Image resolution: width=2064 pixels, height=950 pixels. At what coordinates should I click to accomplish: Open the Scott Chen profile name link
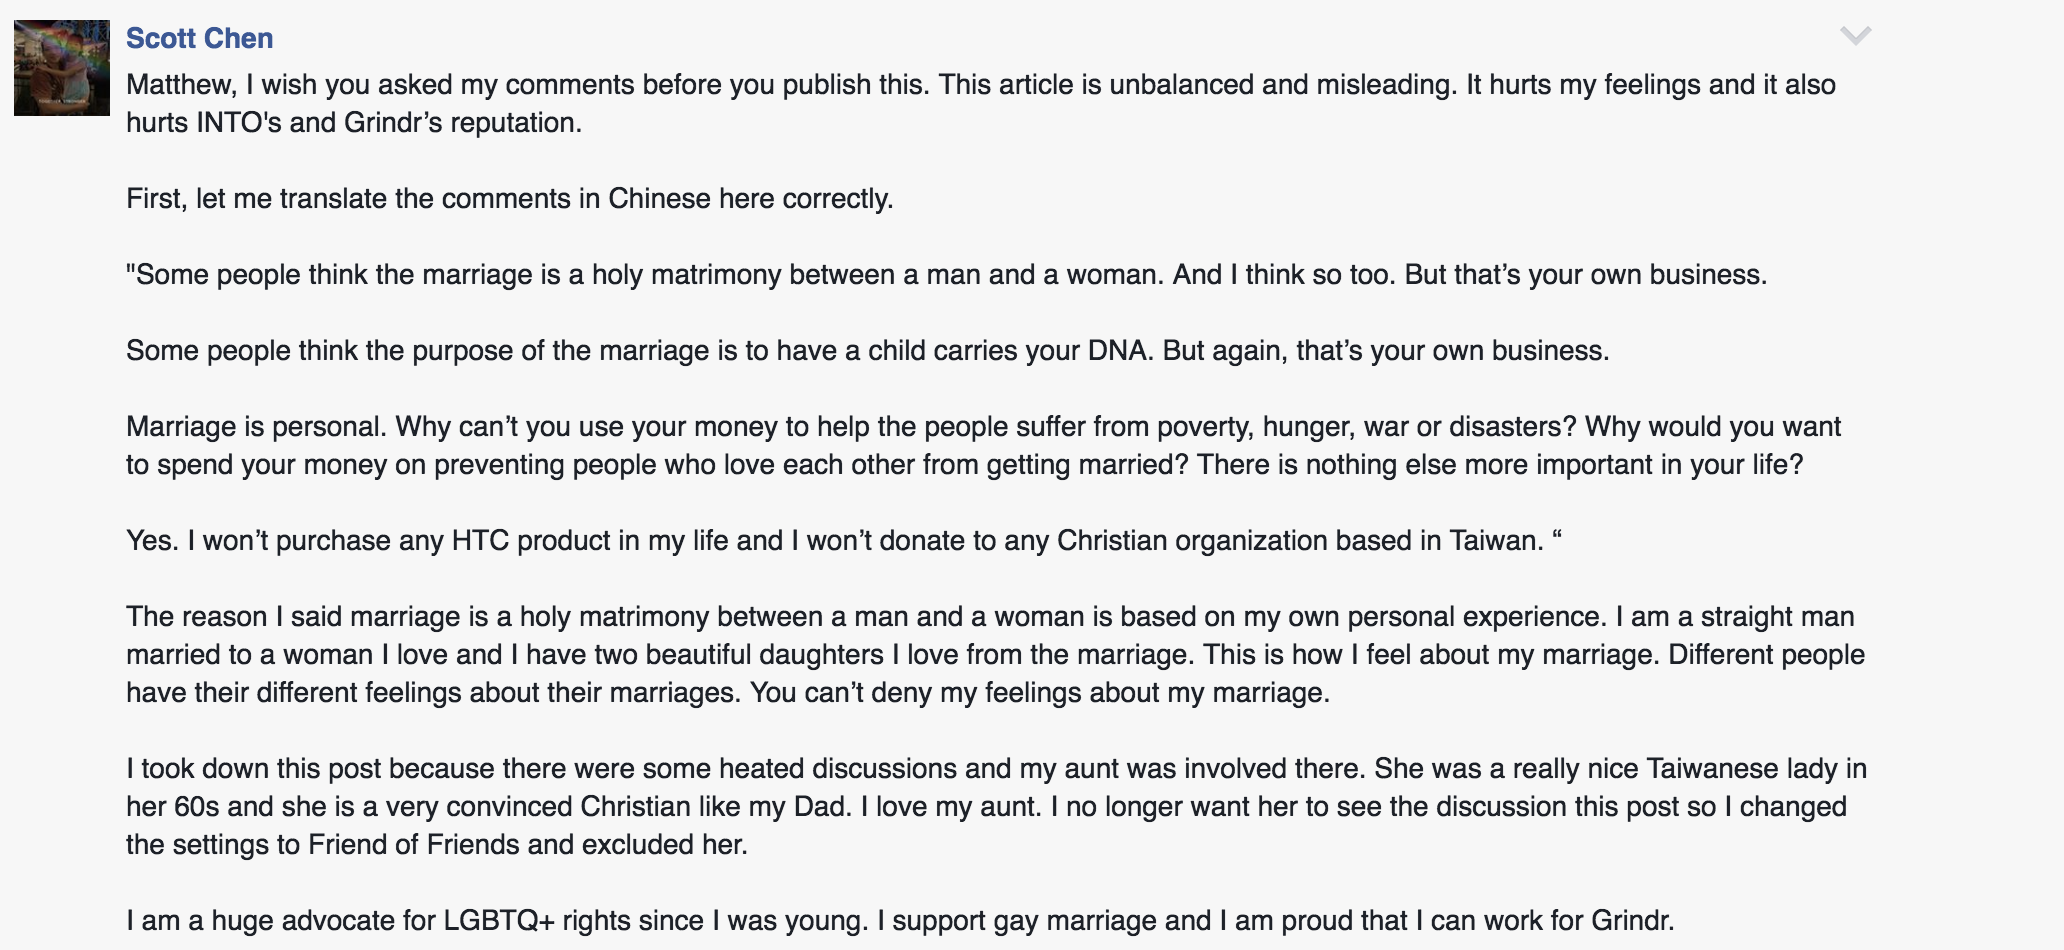[199, 38]
